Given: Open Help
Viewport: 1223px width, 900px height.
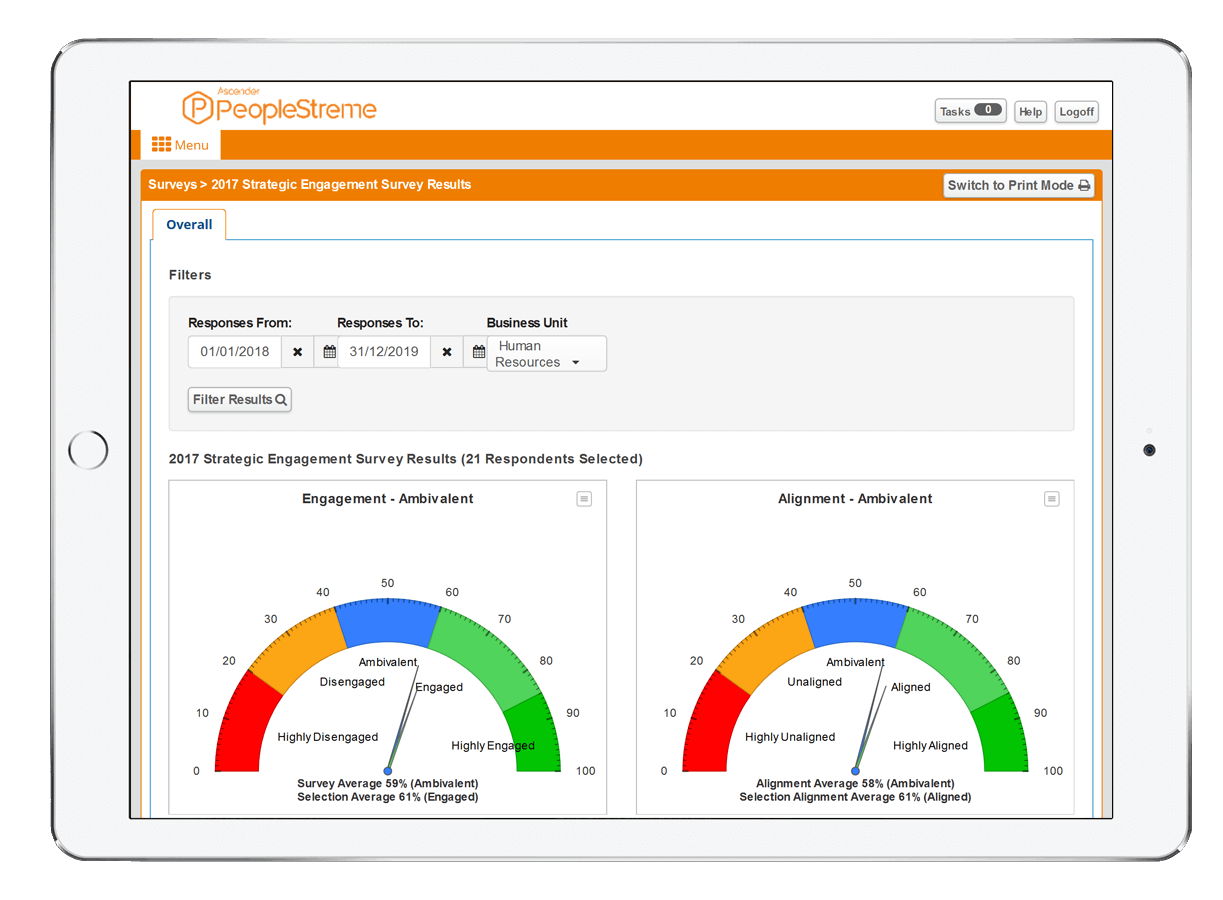Looking at the screenshot, I should pyautogui.click(x=1030, y=112).
